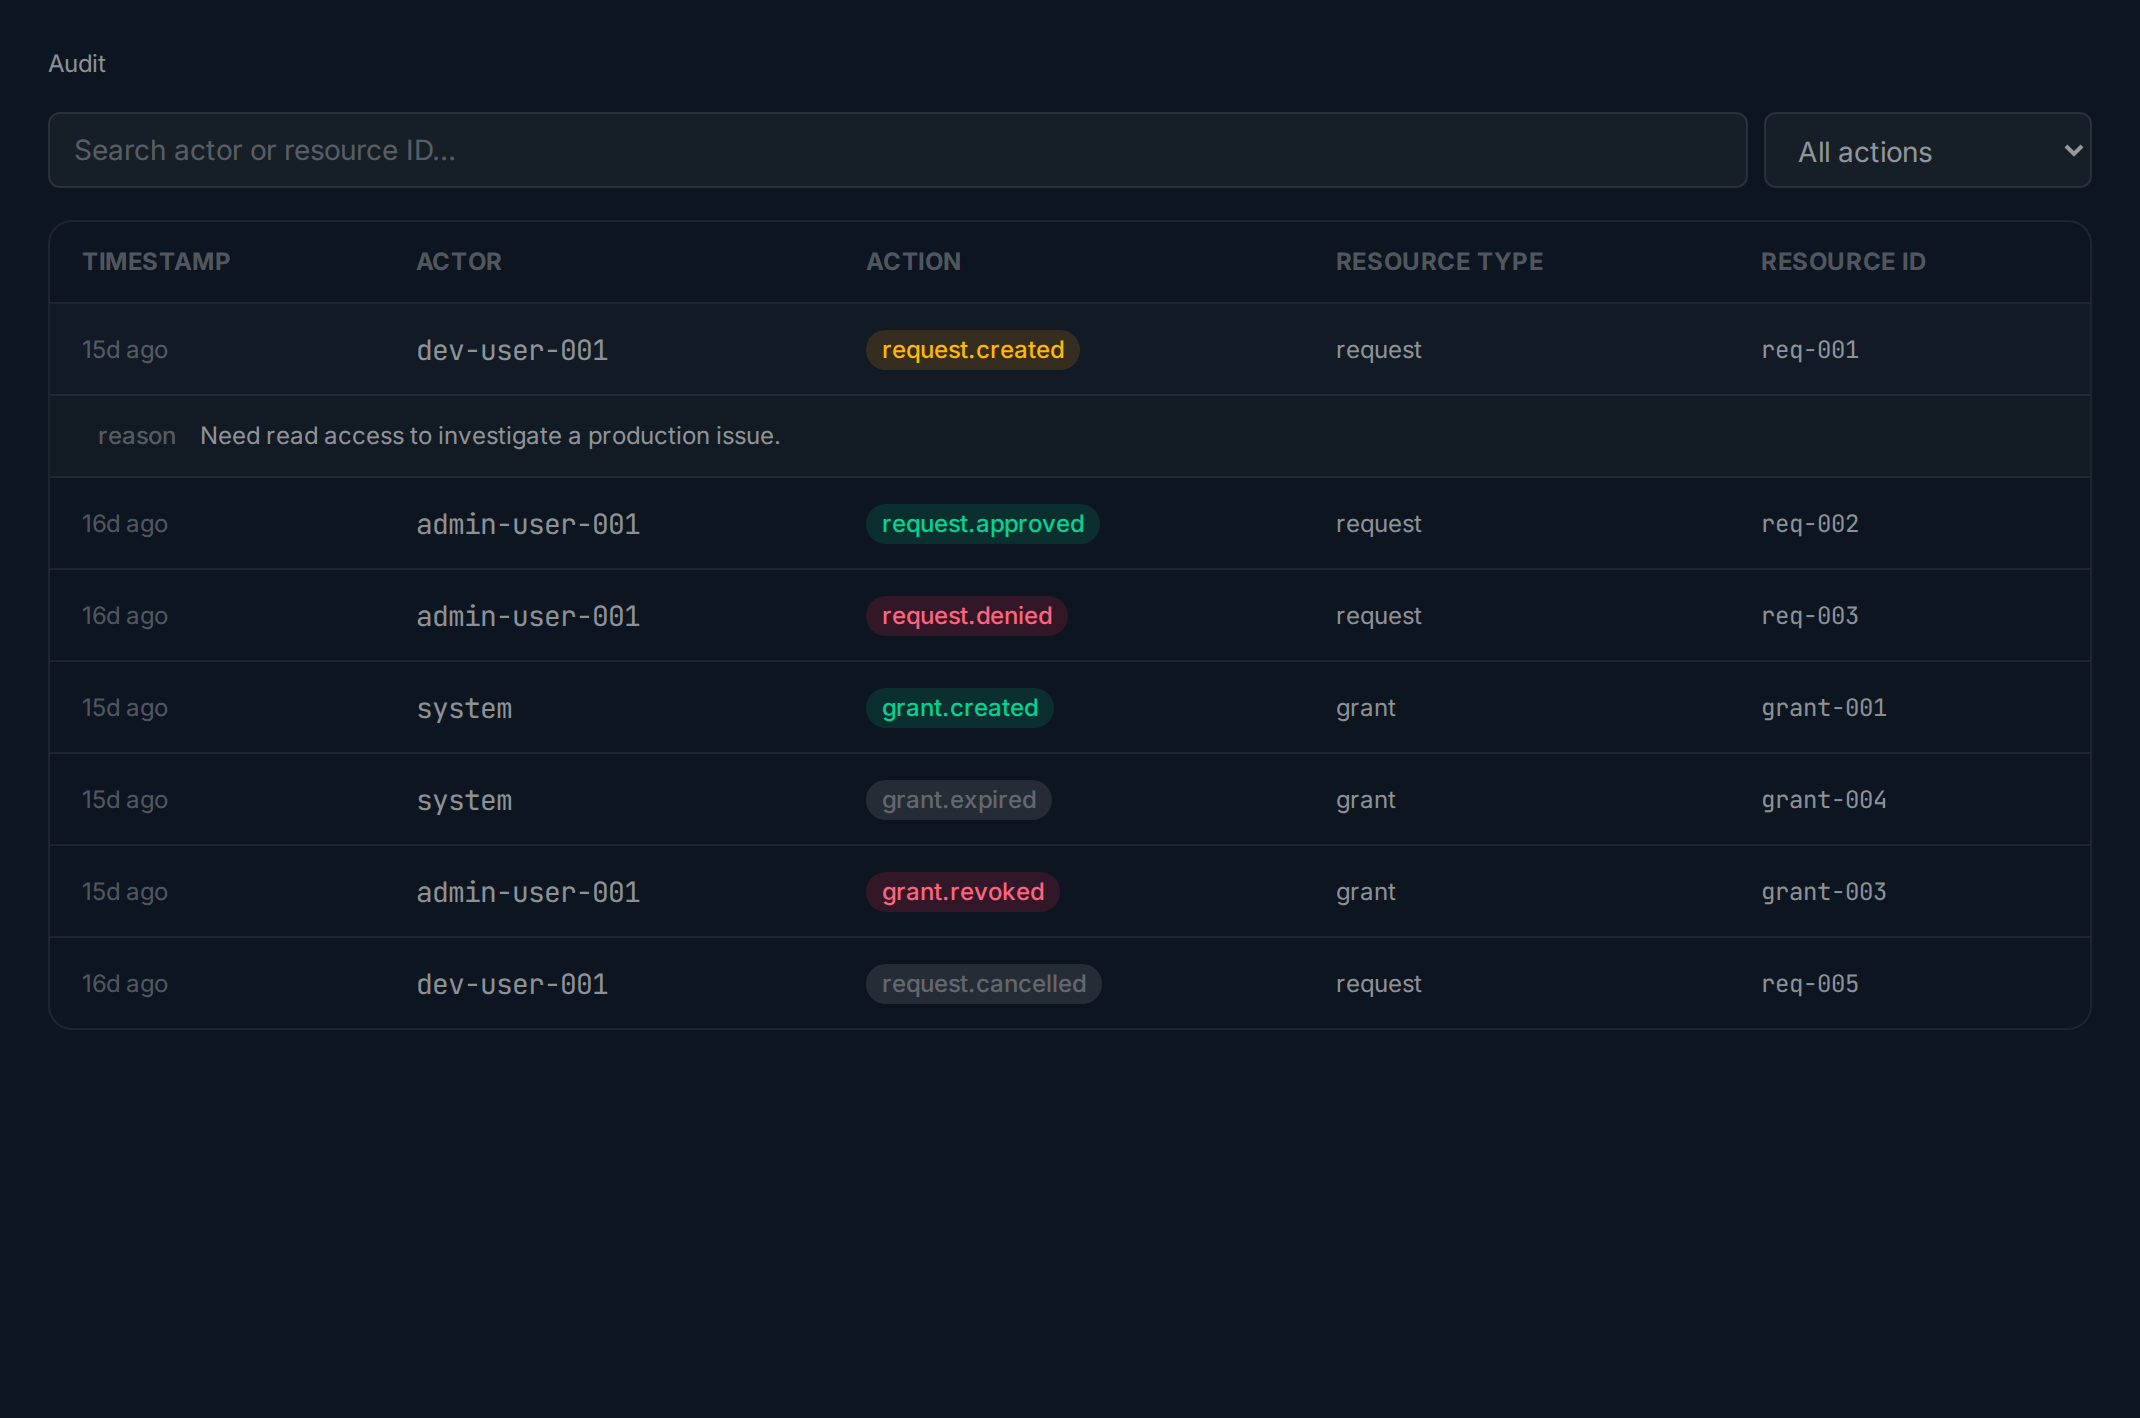Click resource ID grant-001
Image resolution: width=2140 pixels, height=1418 pixels.
point(1823,708)
